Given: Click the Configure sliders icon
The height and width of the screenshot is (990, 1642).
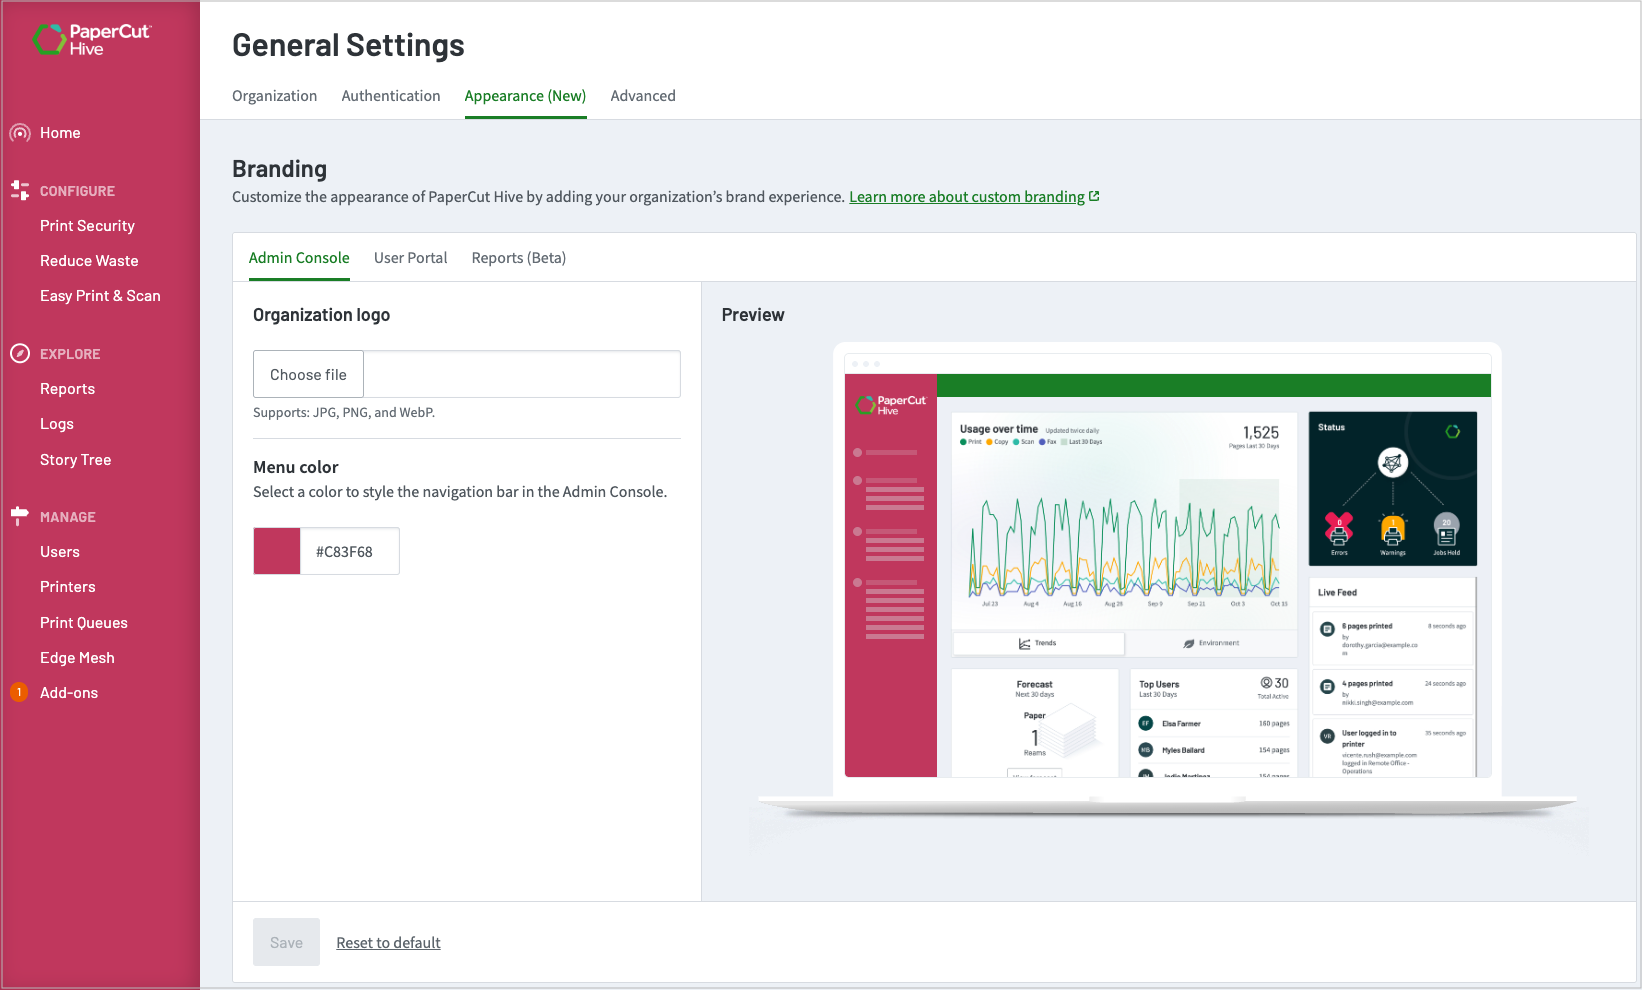Looking at the screenshot, I should click(20, 190).
